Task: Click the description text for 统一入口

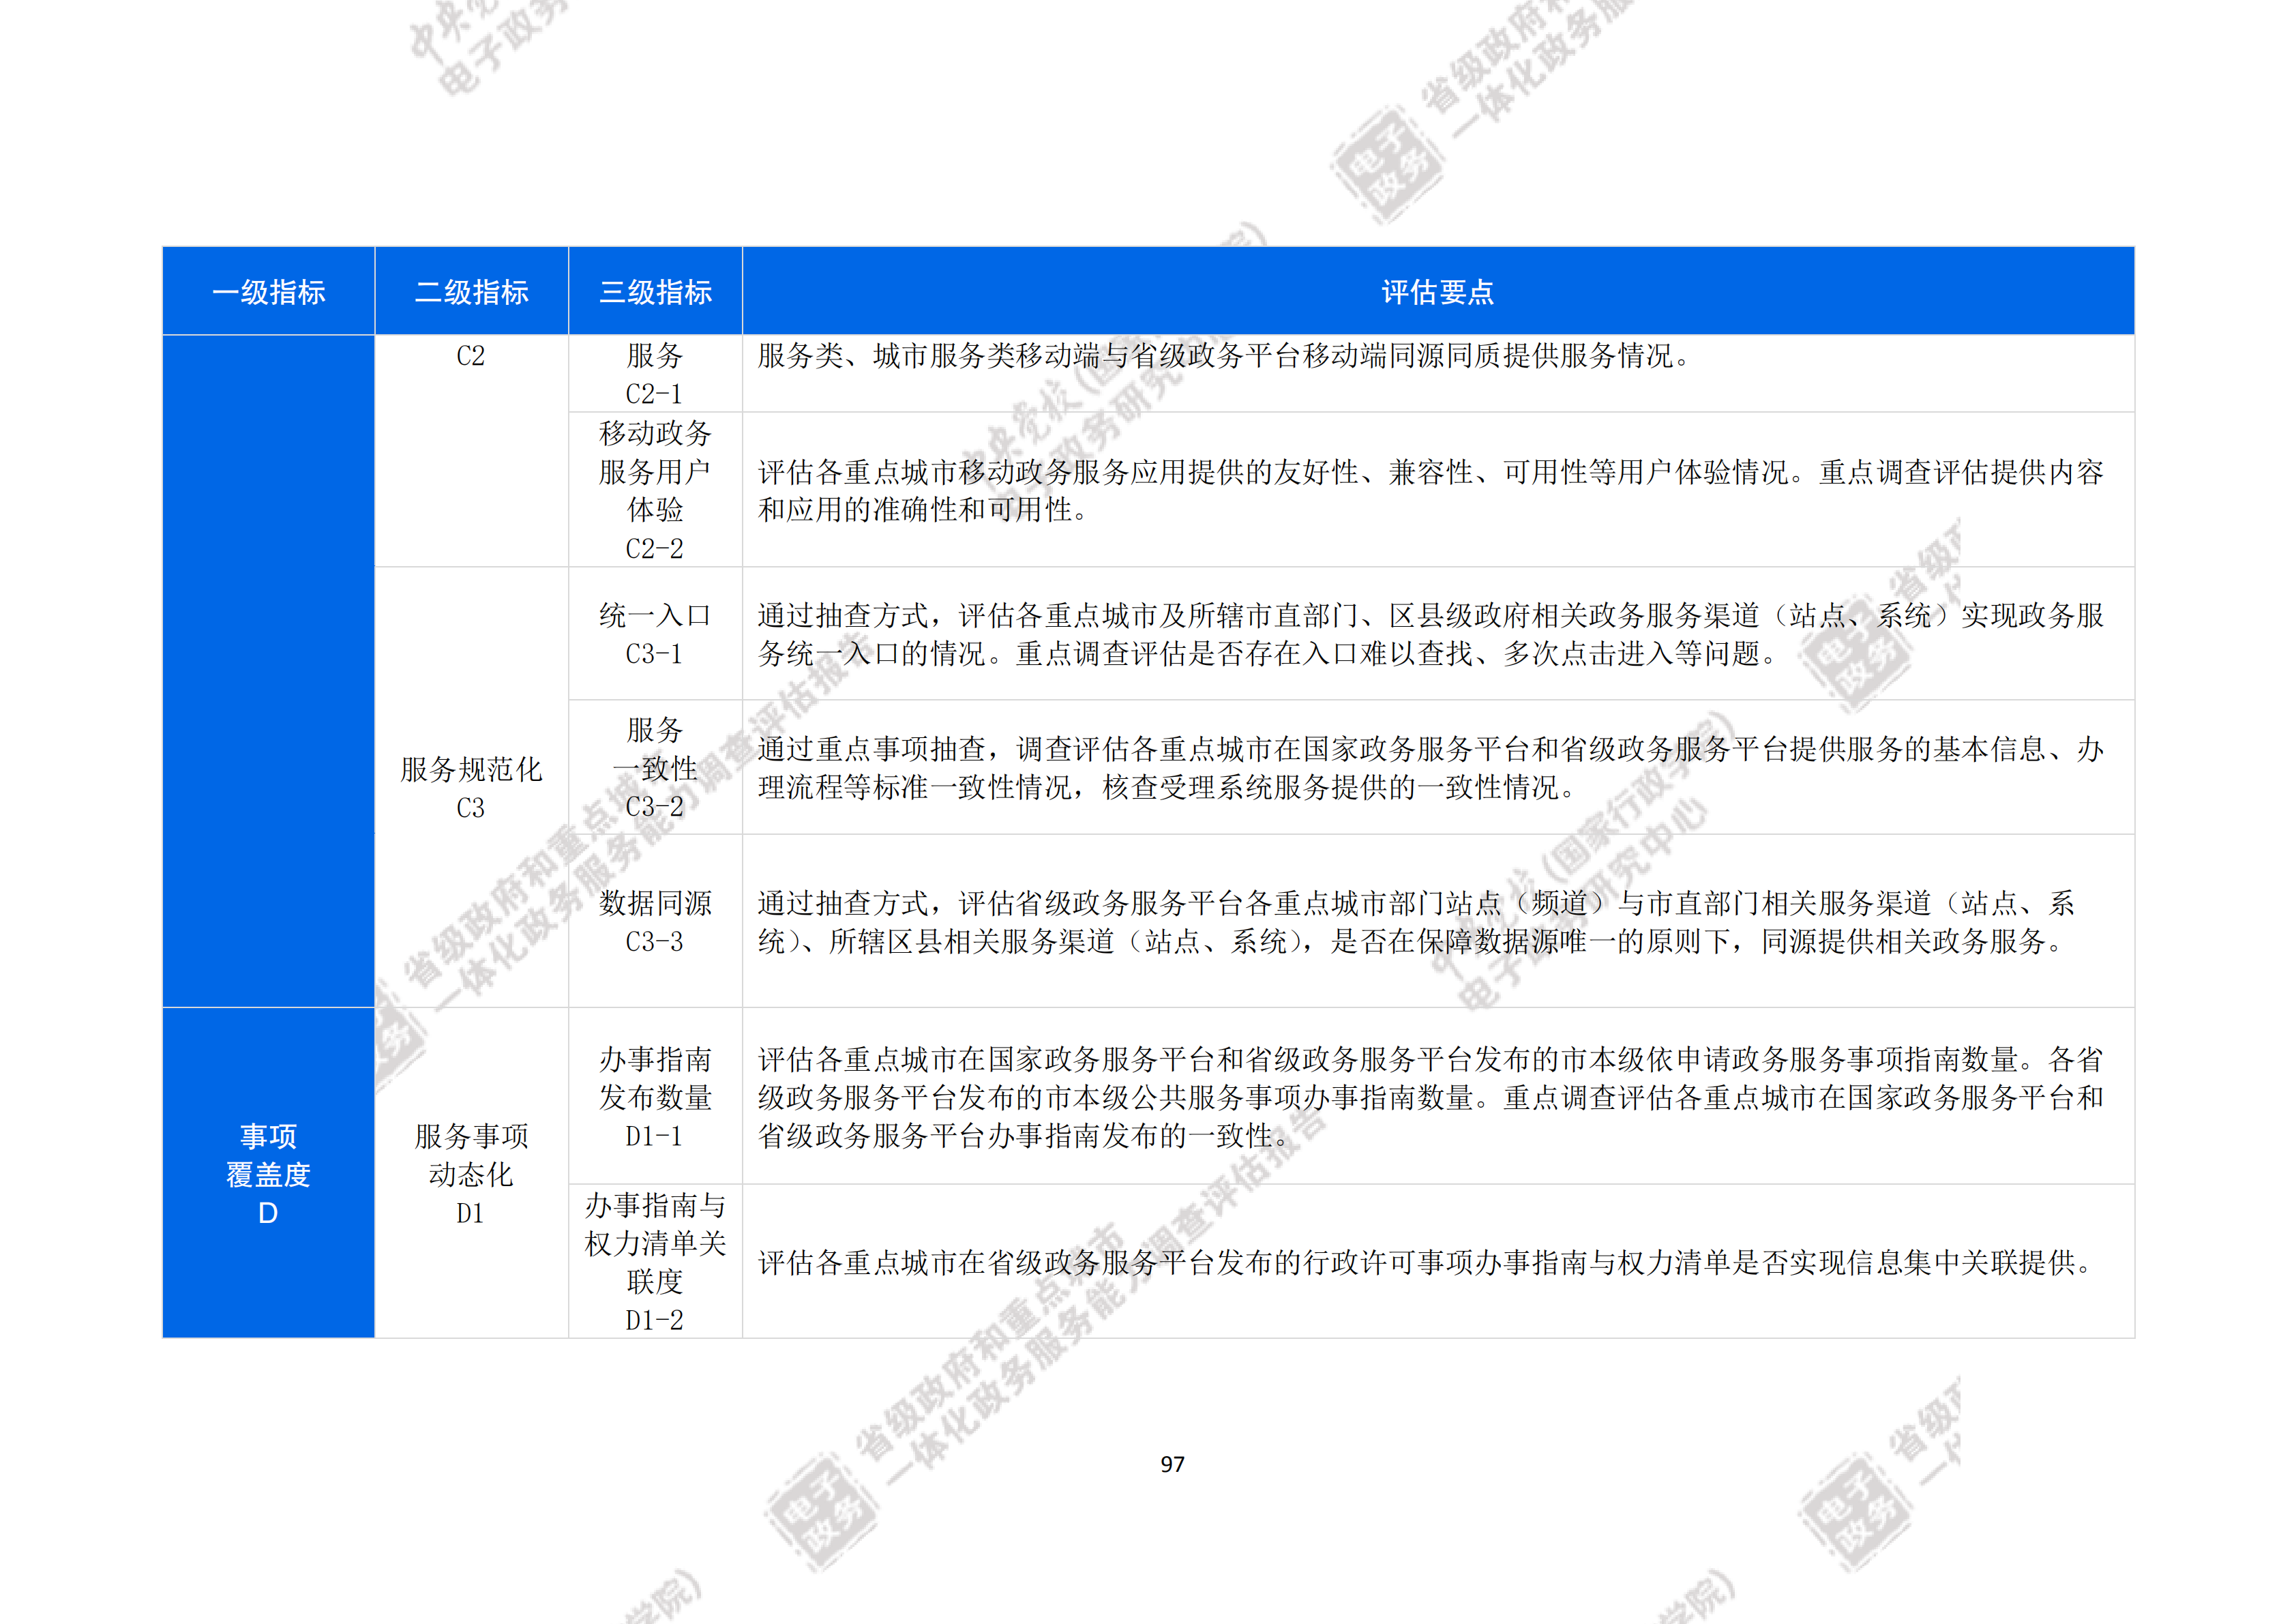Action: pos(1430,633)
